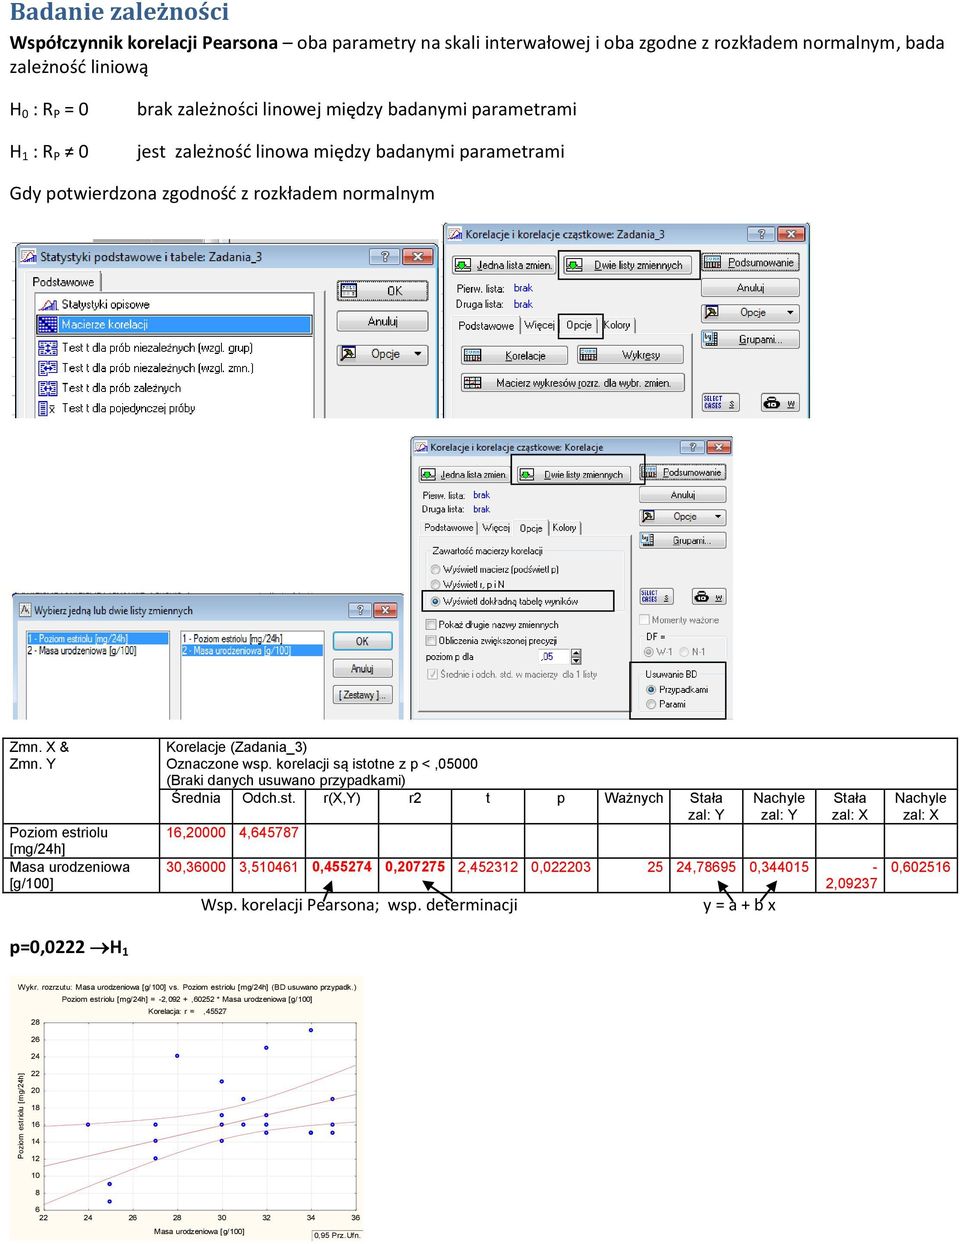The image size is (960, 1244).
Task: Click the stepper beside the .05 p-level value
Action: click(576, 657)
